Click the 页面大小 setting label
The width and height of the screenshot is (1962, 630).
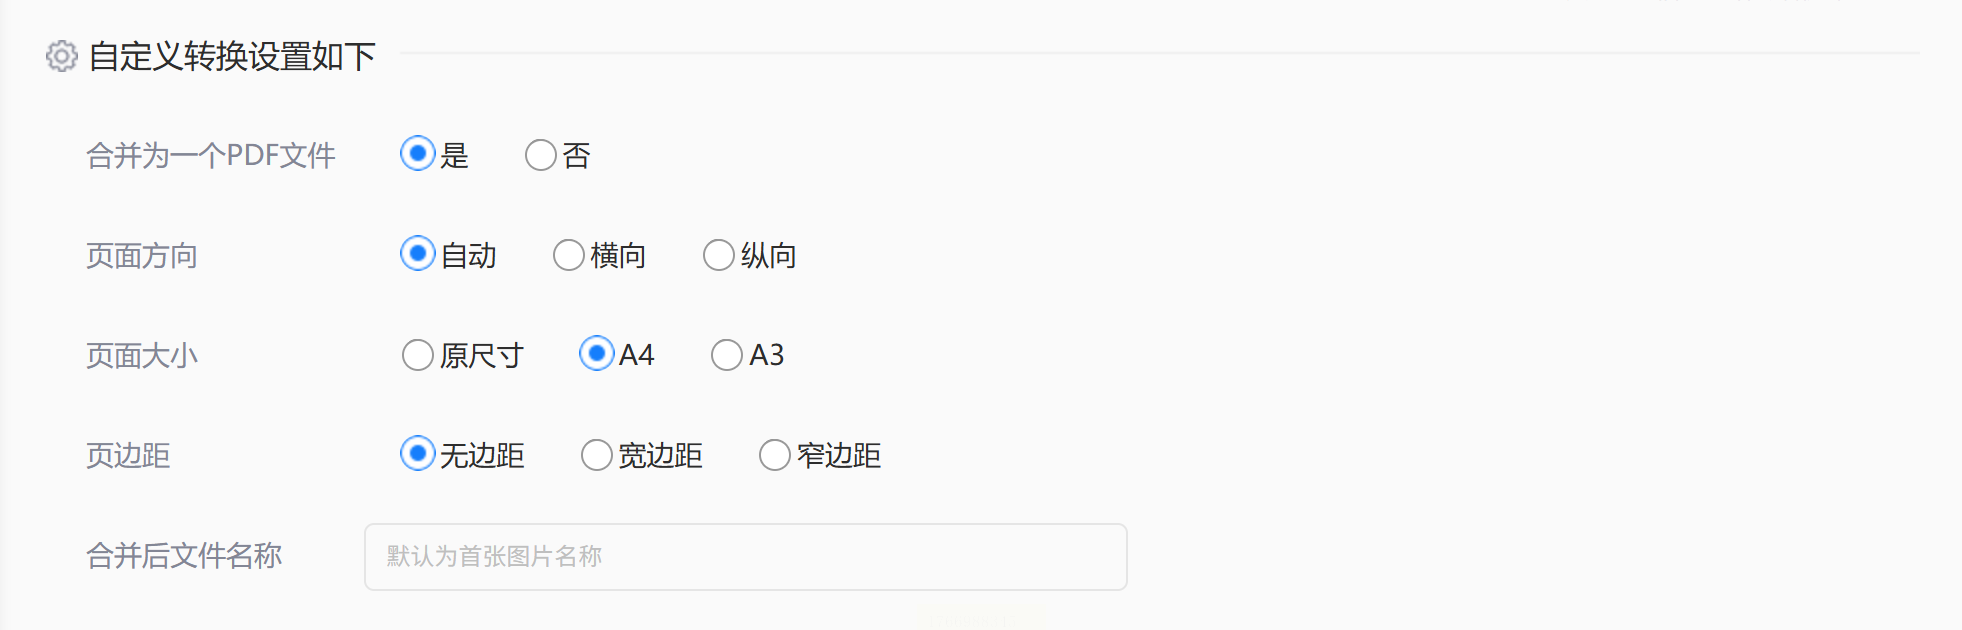(x=142, y=356)
